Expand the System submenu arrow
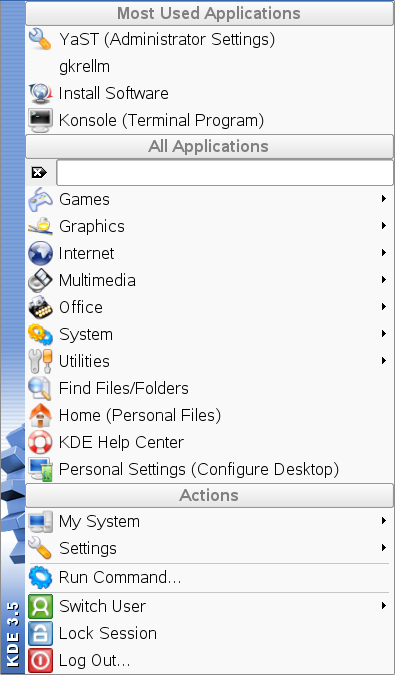The height and width of the screenshot is (675, 395). click(383, 334)
